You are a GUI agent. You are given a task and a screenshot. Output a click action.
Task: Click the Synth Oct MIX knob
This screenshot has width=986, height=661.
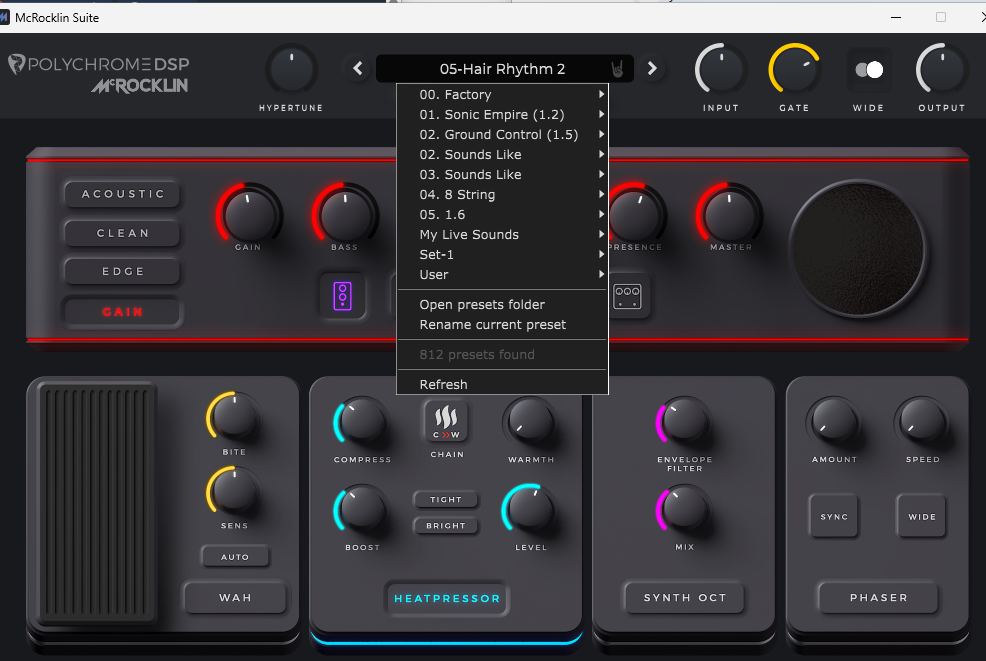pyautogui.click(x=684, y=510)
